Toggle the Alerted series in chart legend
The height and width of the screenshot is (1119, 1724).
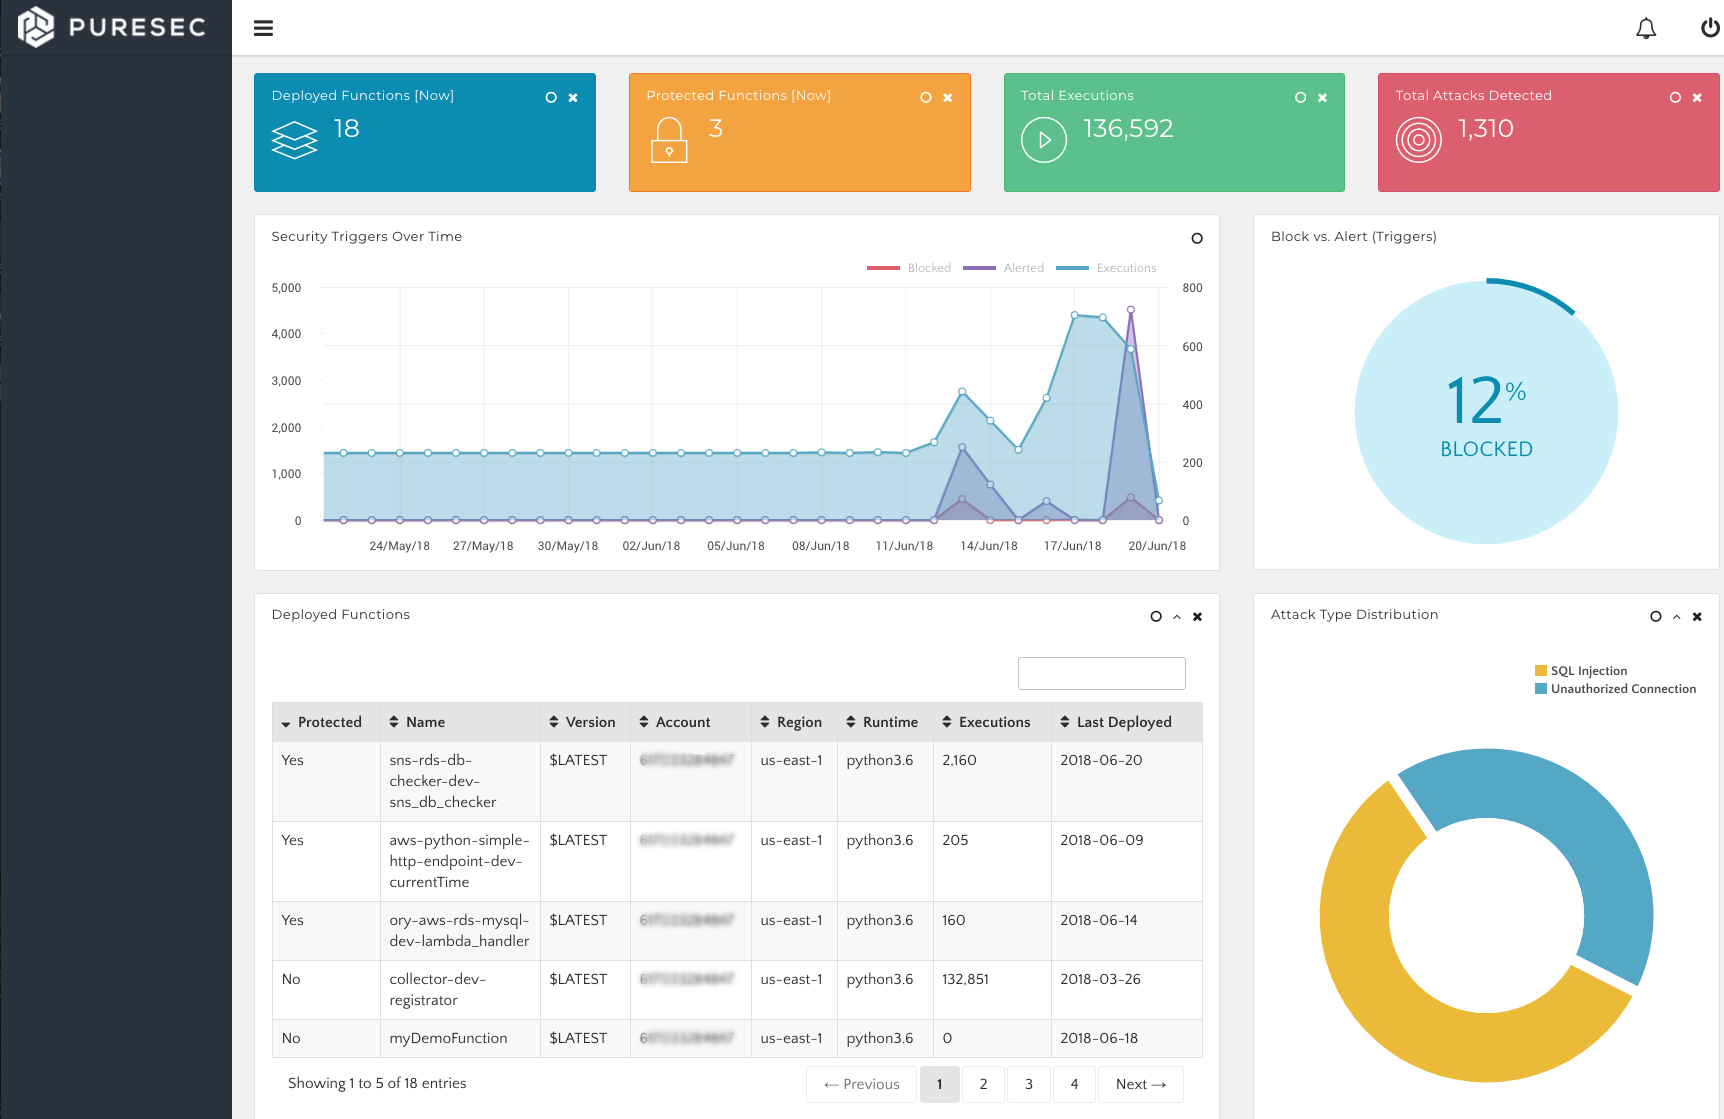click(x=1003, y=268)
